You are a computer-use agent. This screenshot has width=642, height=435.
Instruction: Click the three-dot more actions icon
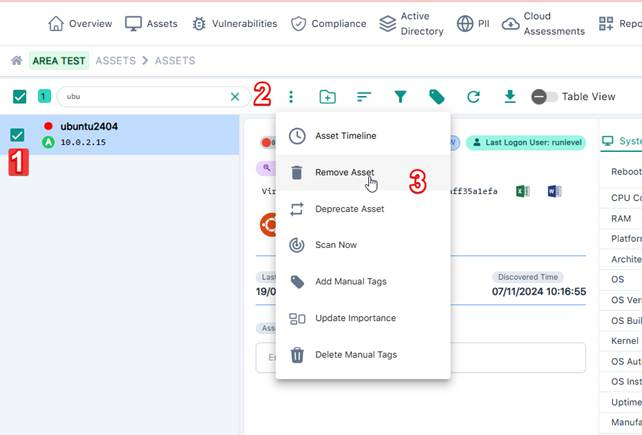coord(291,97)
